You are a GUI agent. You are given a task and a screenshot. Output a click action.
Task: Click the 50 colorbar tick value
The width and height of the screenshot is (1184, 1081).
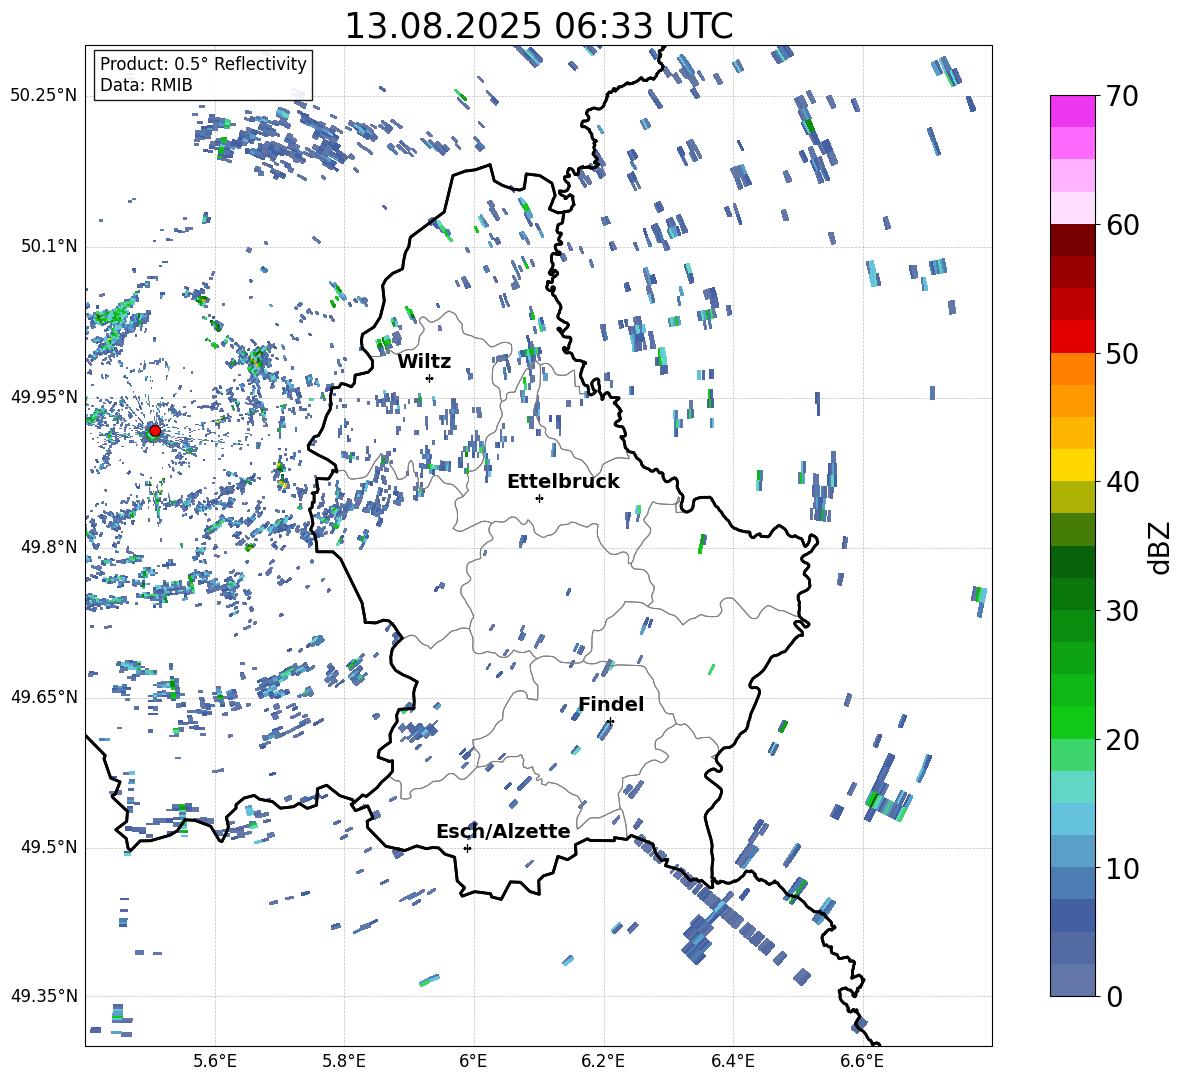pyautogui.click(x=1123, y=354)
